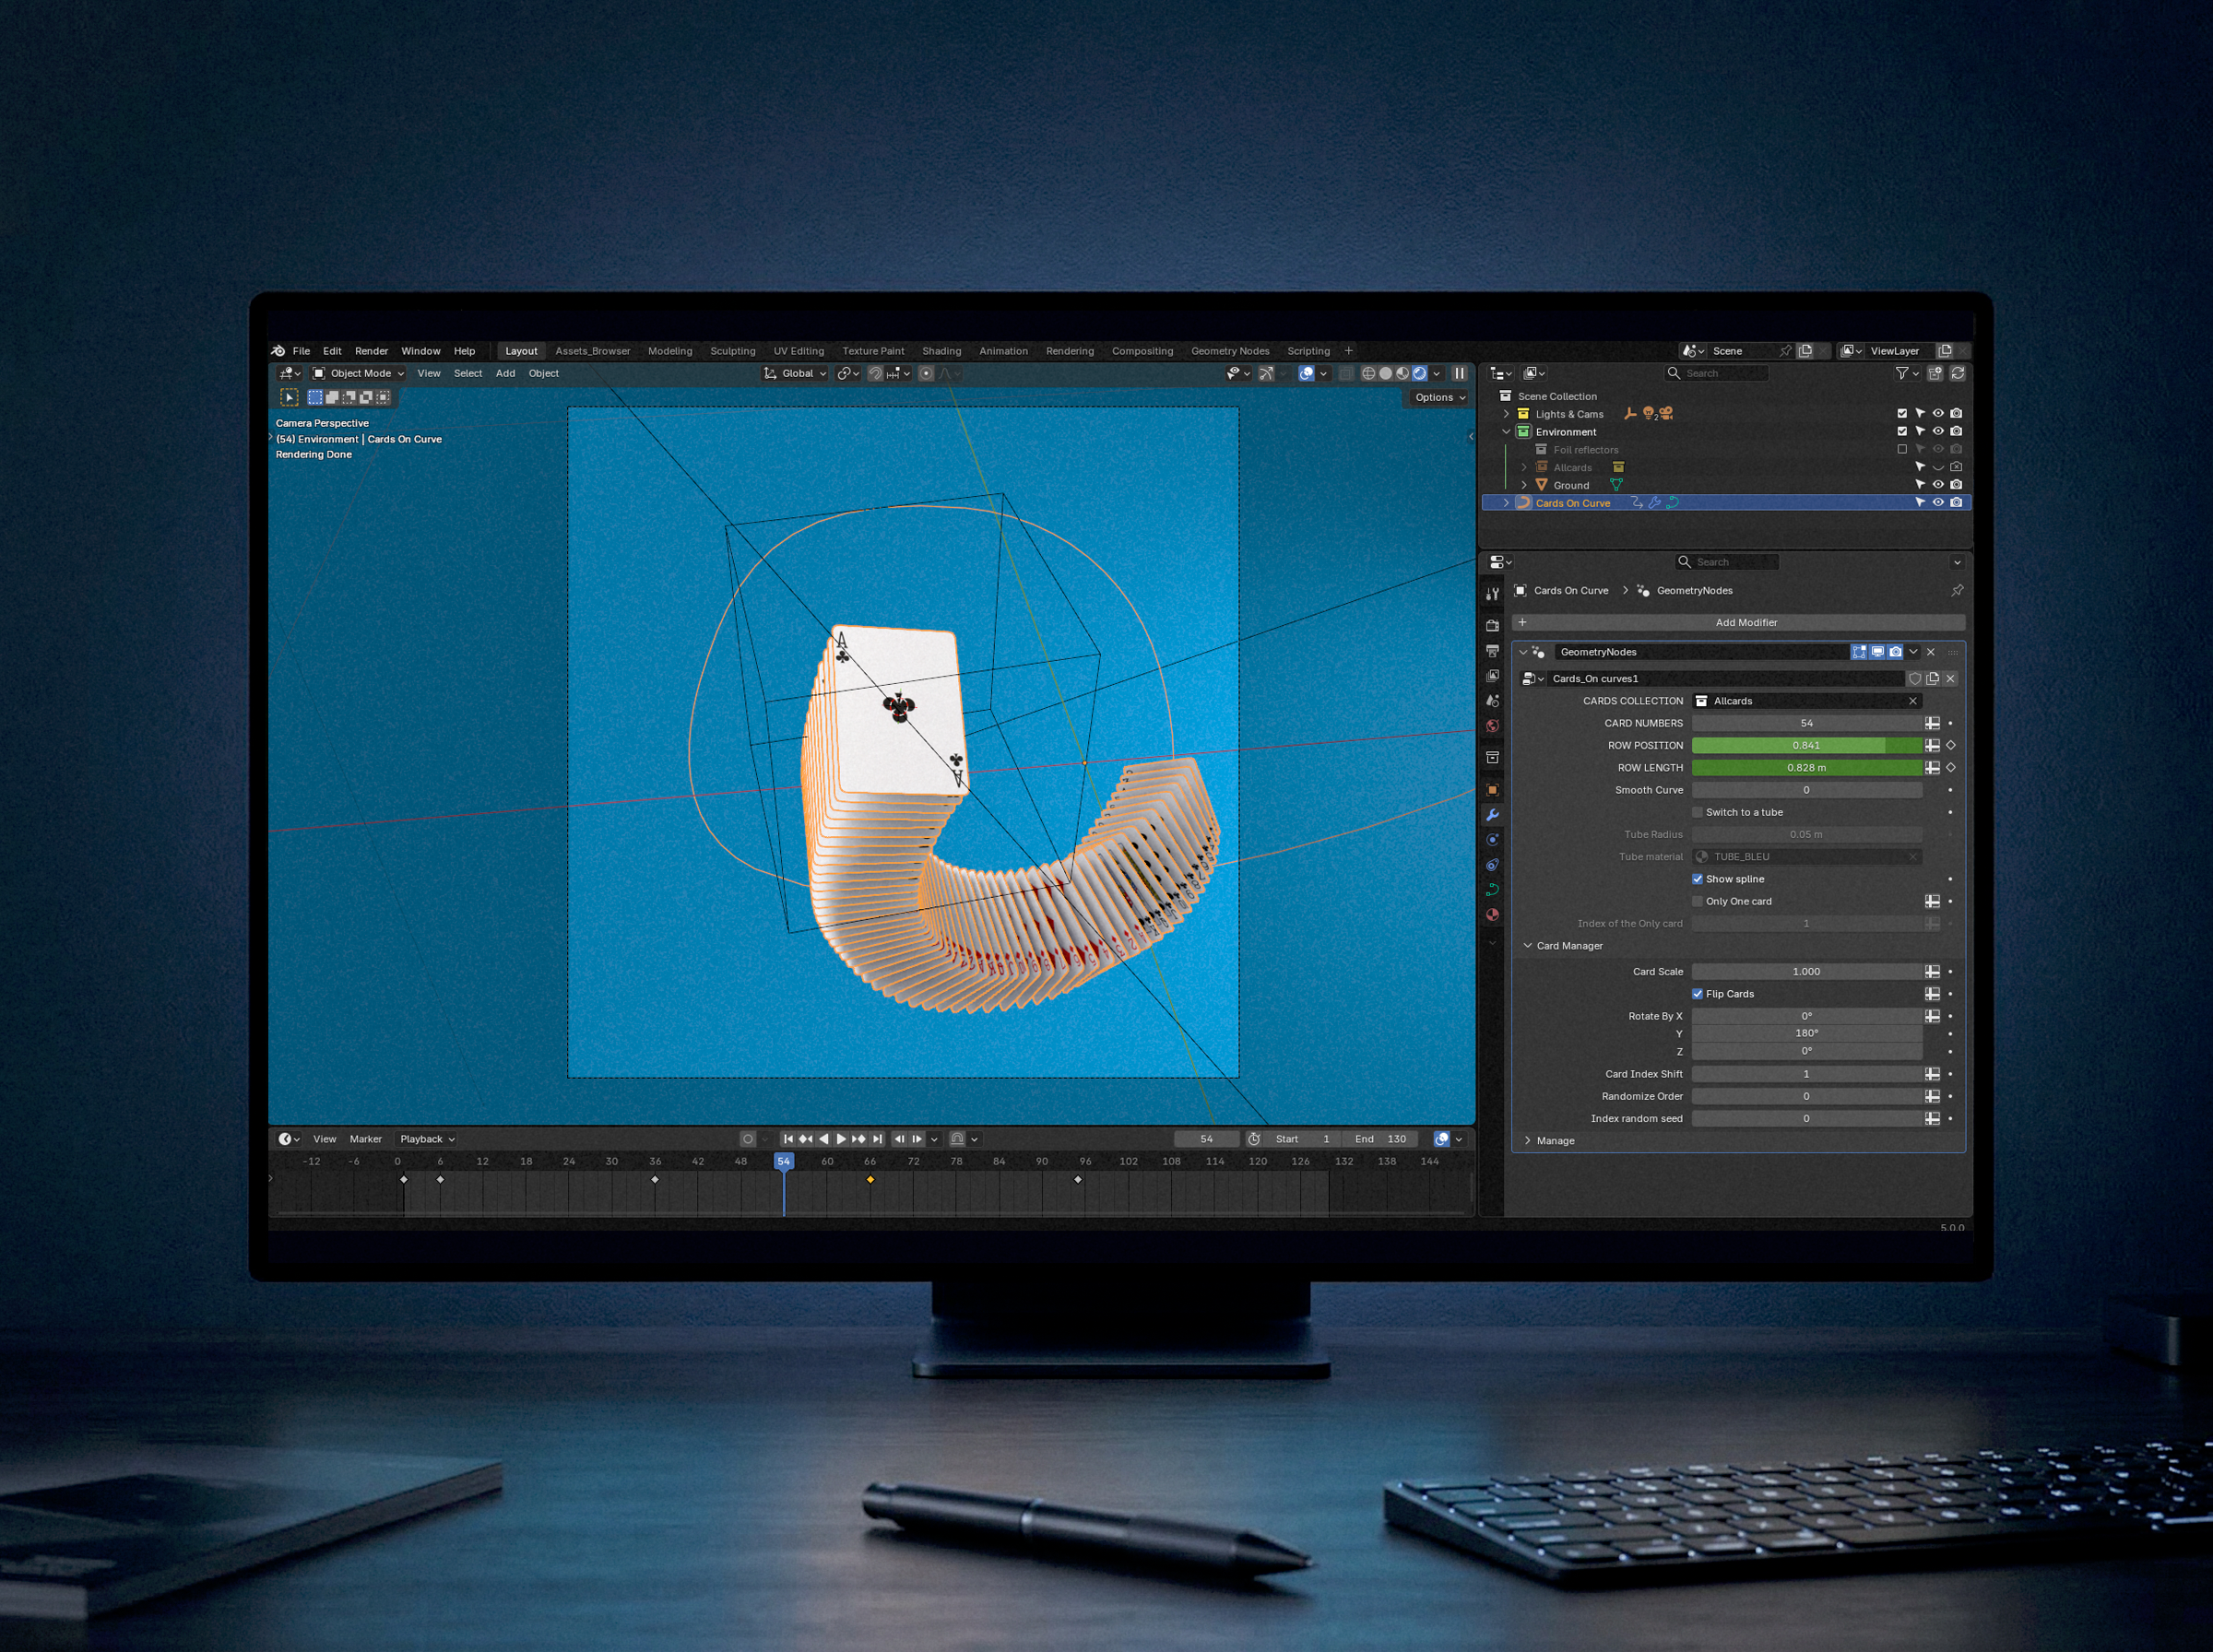Open the Render properties tab icon
The width and height of the screenshot is (2213, 1652).
(x=1492, y=626)
